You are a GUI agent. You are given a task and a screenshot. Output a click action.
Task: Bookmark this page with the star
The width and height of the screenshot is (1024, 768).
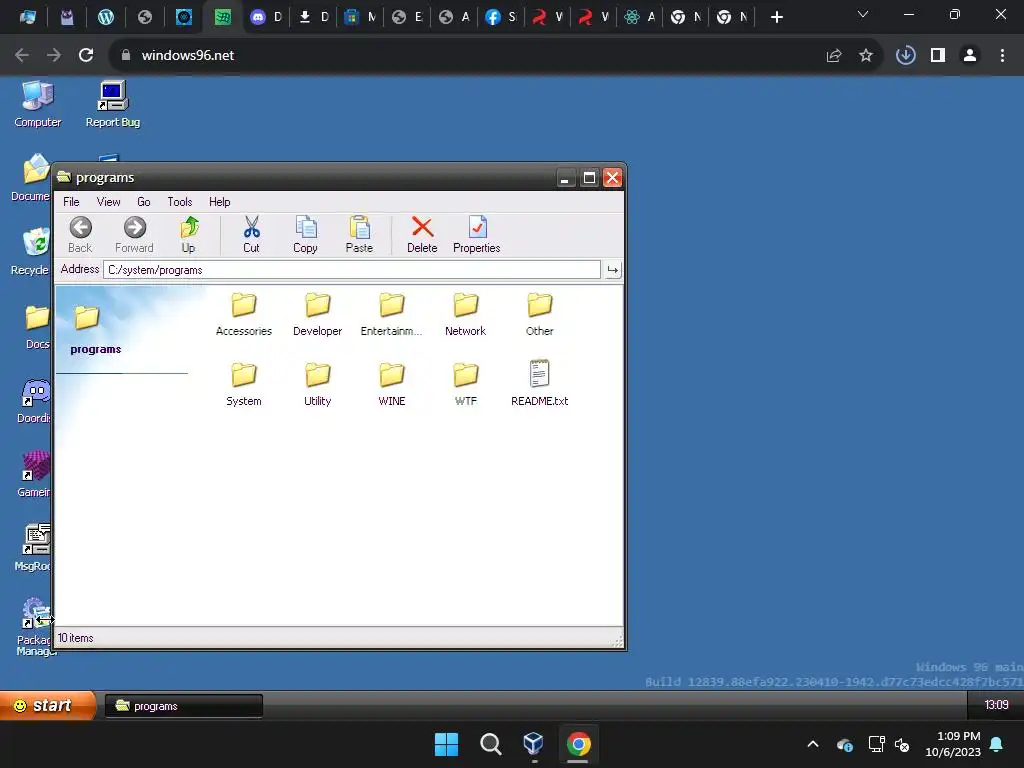click(866, 56)
